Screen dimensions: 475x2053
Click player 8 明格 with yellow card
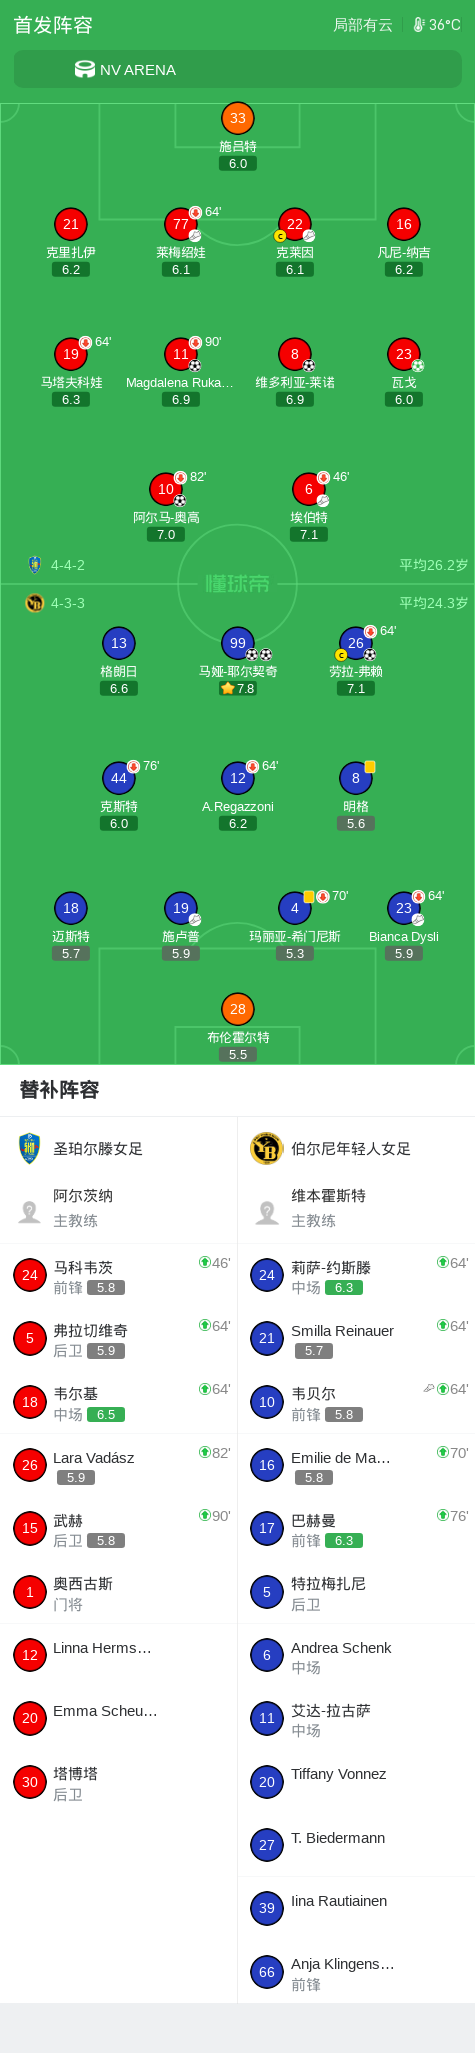(x=356, y=778)
